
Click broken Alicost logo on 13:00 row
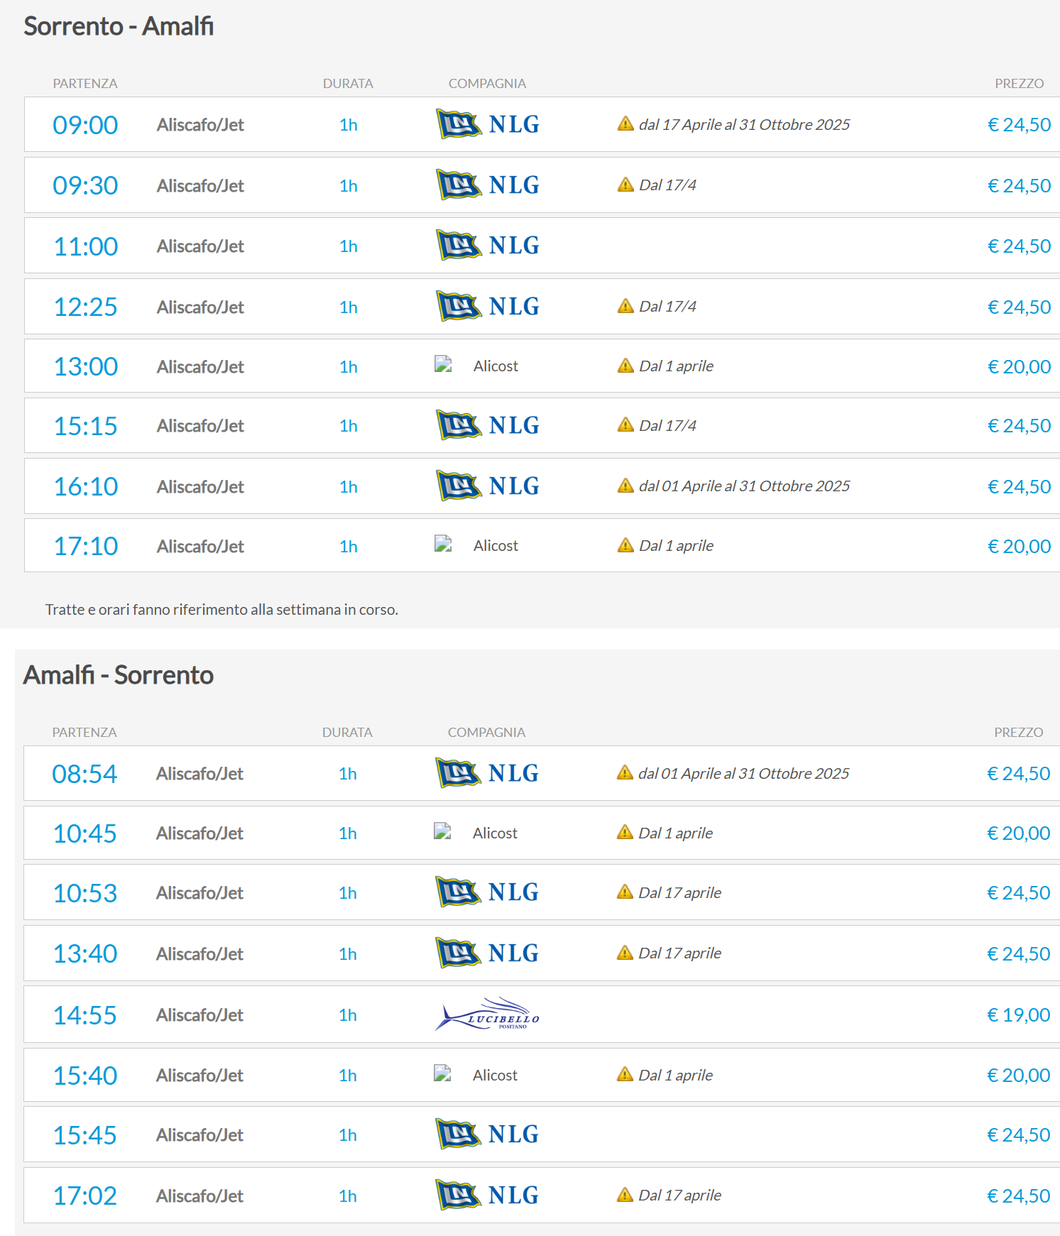click(443, 365)
